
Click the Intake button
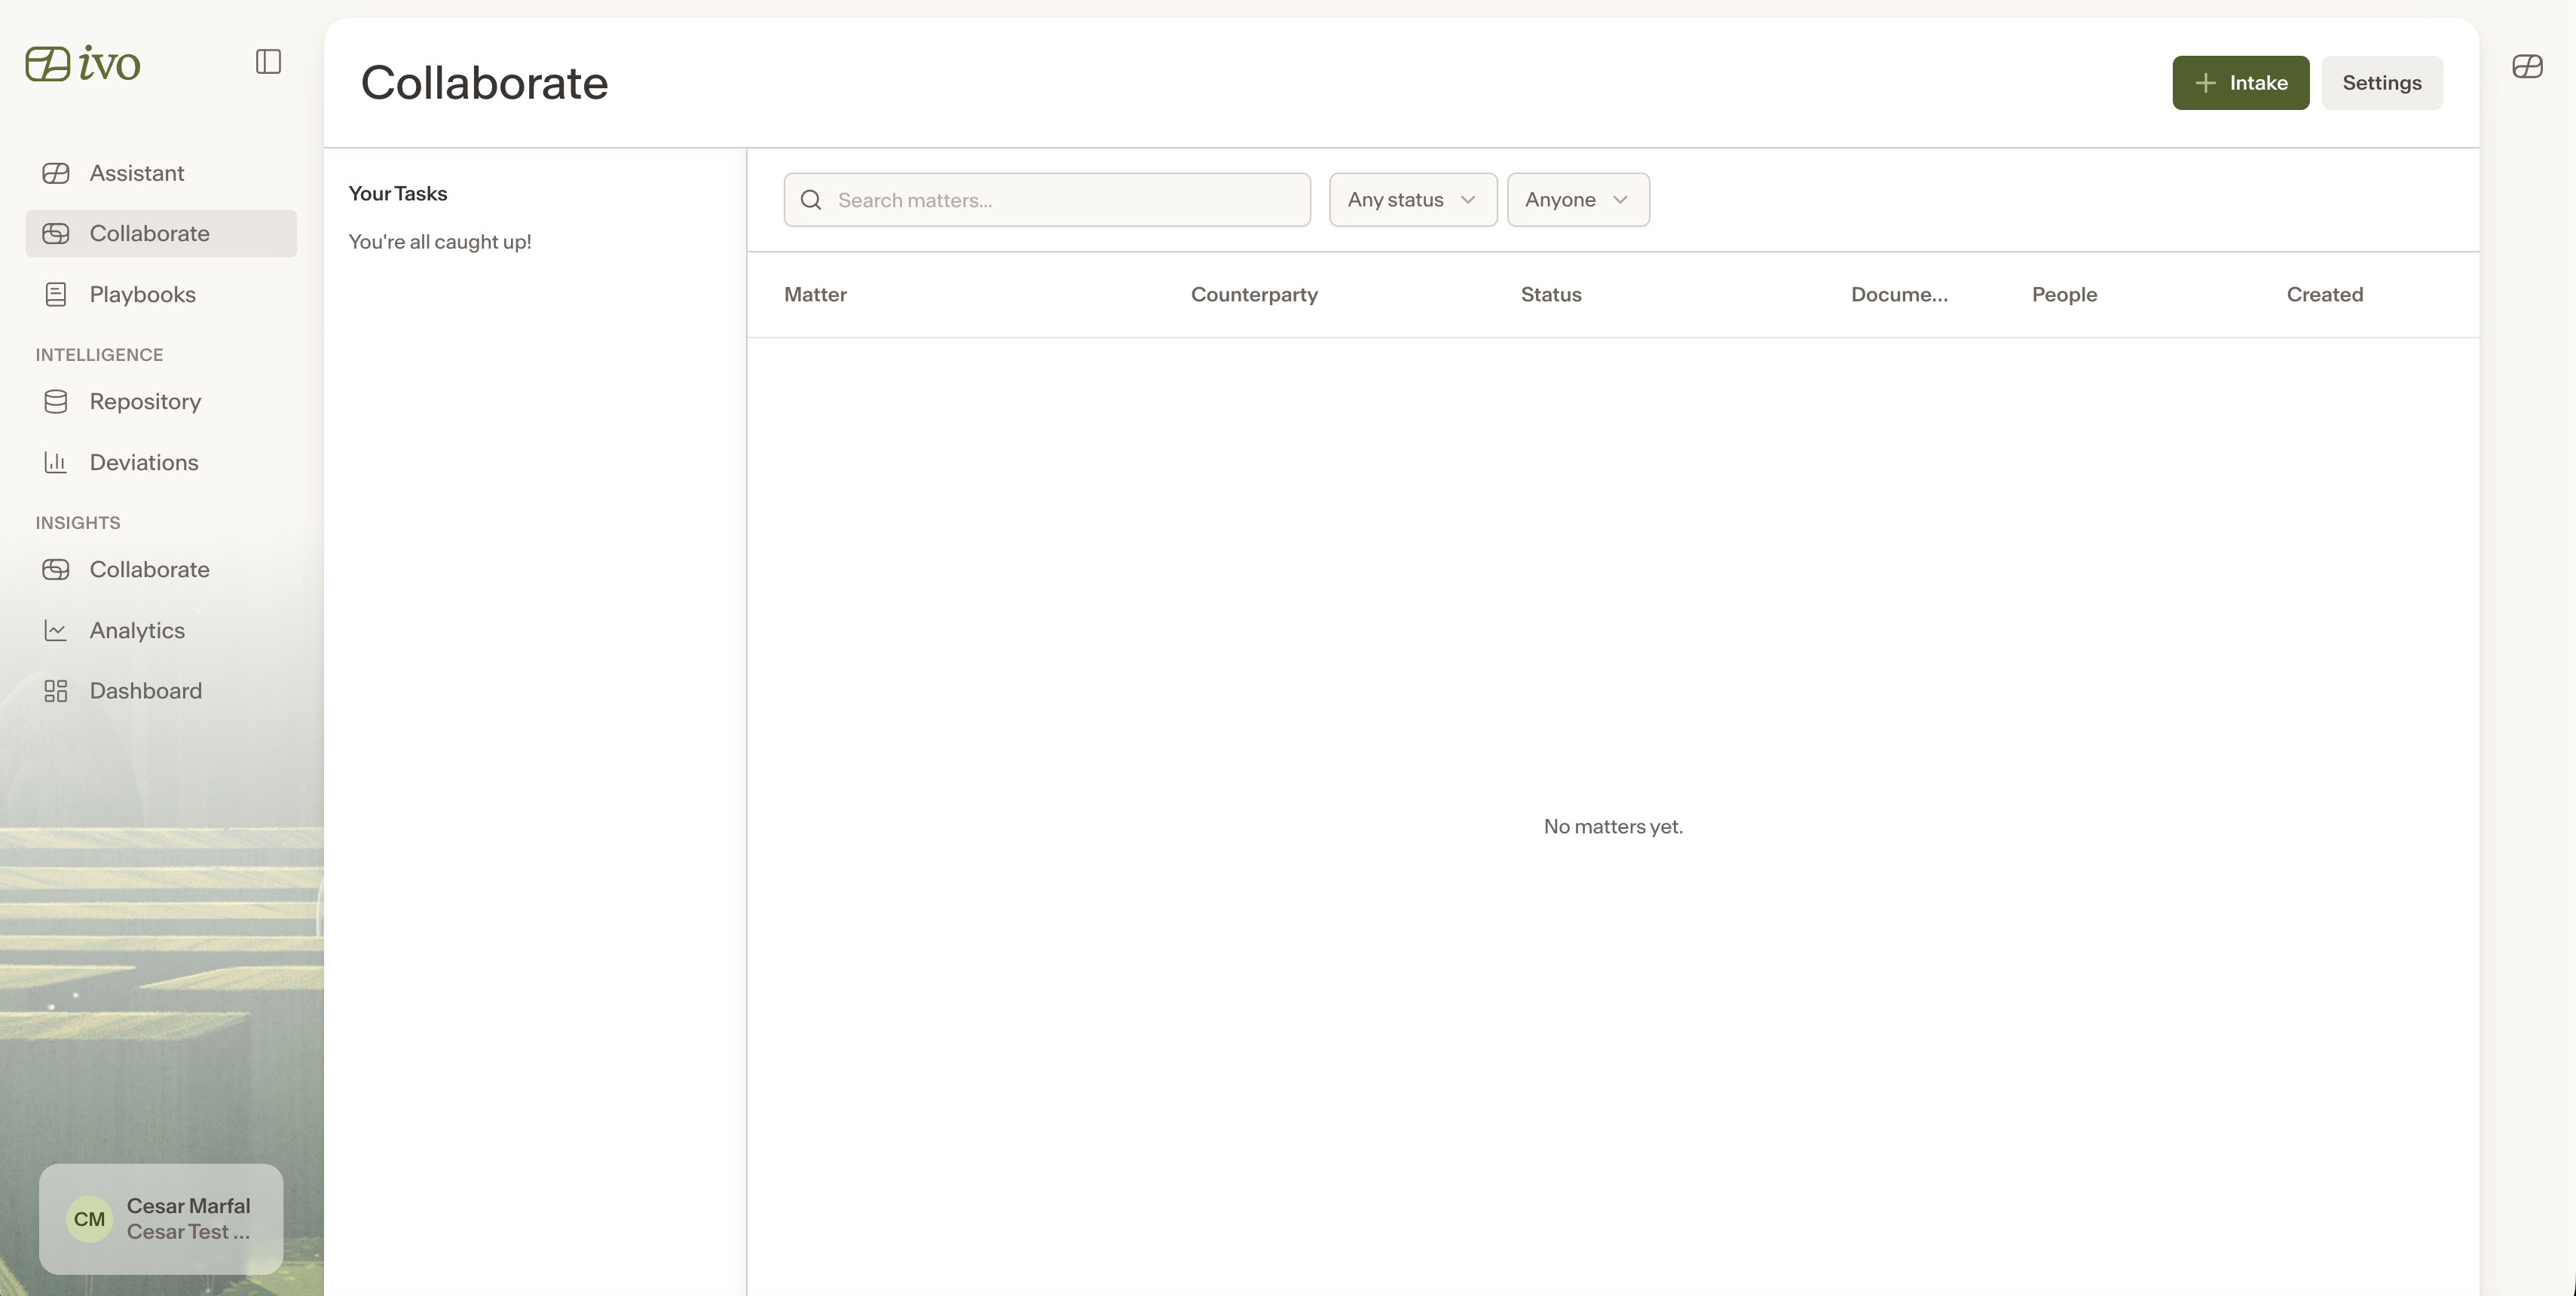pos(2240,83)
